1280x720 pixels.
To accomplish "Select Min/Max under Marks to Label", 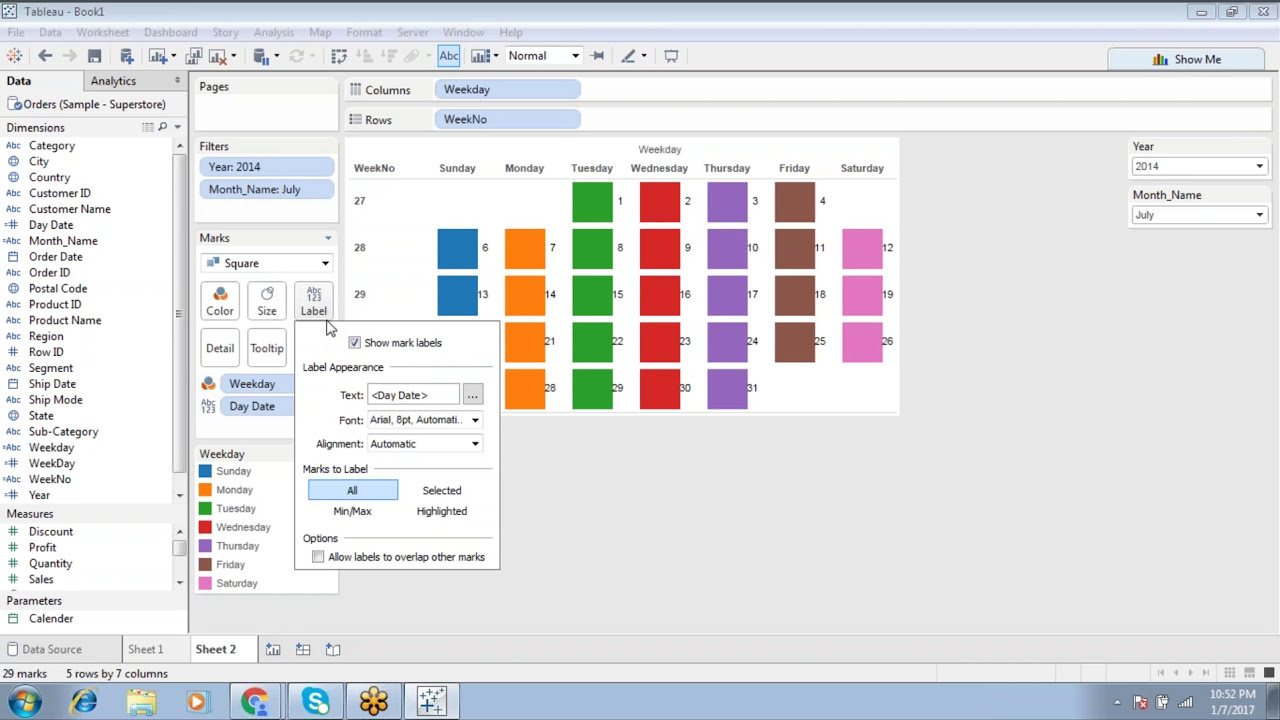I will tap(352, 511).
